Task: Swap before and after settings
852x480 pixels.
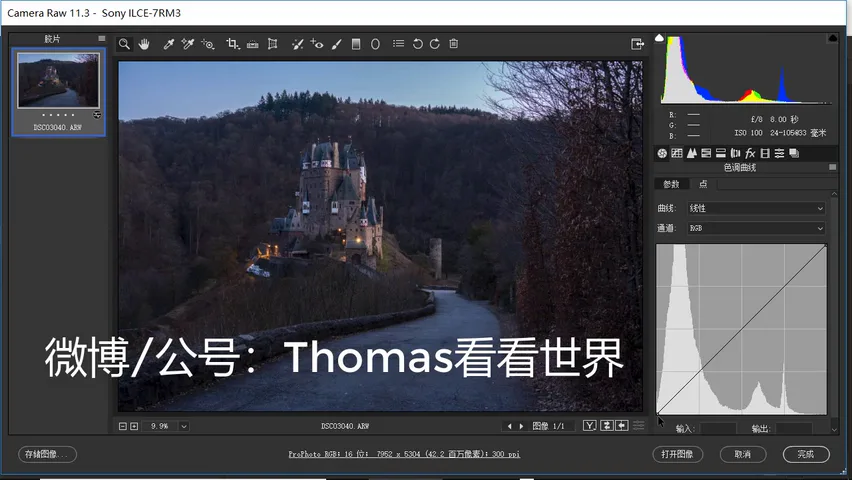Action: click(x=607, y=426)
